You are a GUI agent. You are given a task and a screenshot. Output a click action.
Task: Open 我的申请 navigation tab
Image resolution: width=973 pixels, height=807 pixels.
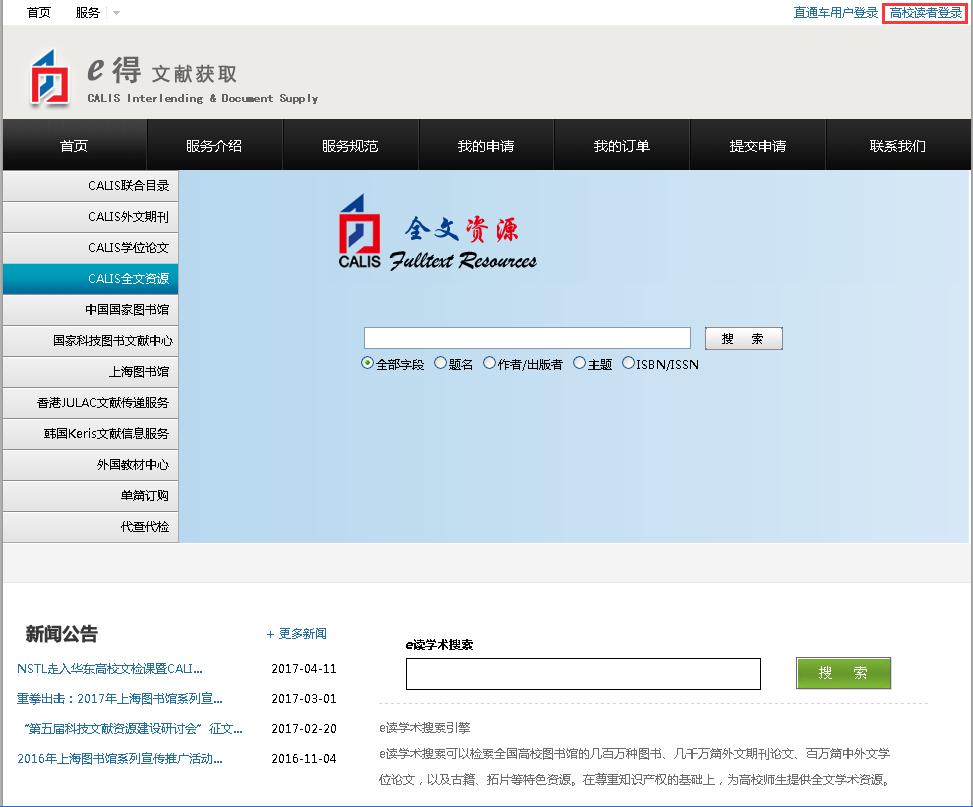click(486, 145)
